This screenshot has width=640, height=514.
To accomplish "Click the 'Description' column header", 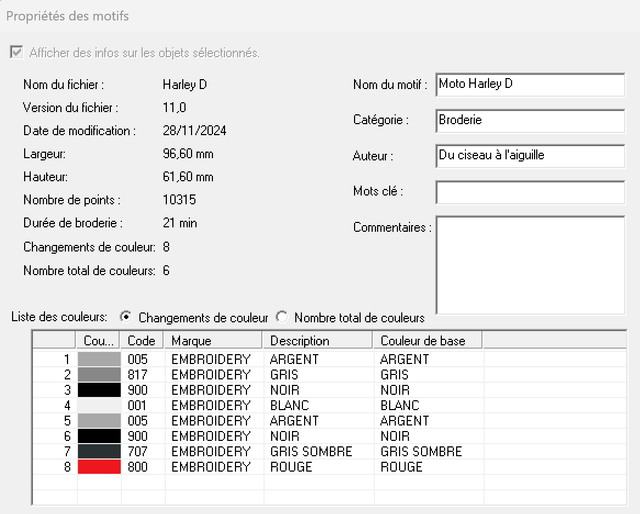I will pyautogui.click(x=318, y=340).
